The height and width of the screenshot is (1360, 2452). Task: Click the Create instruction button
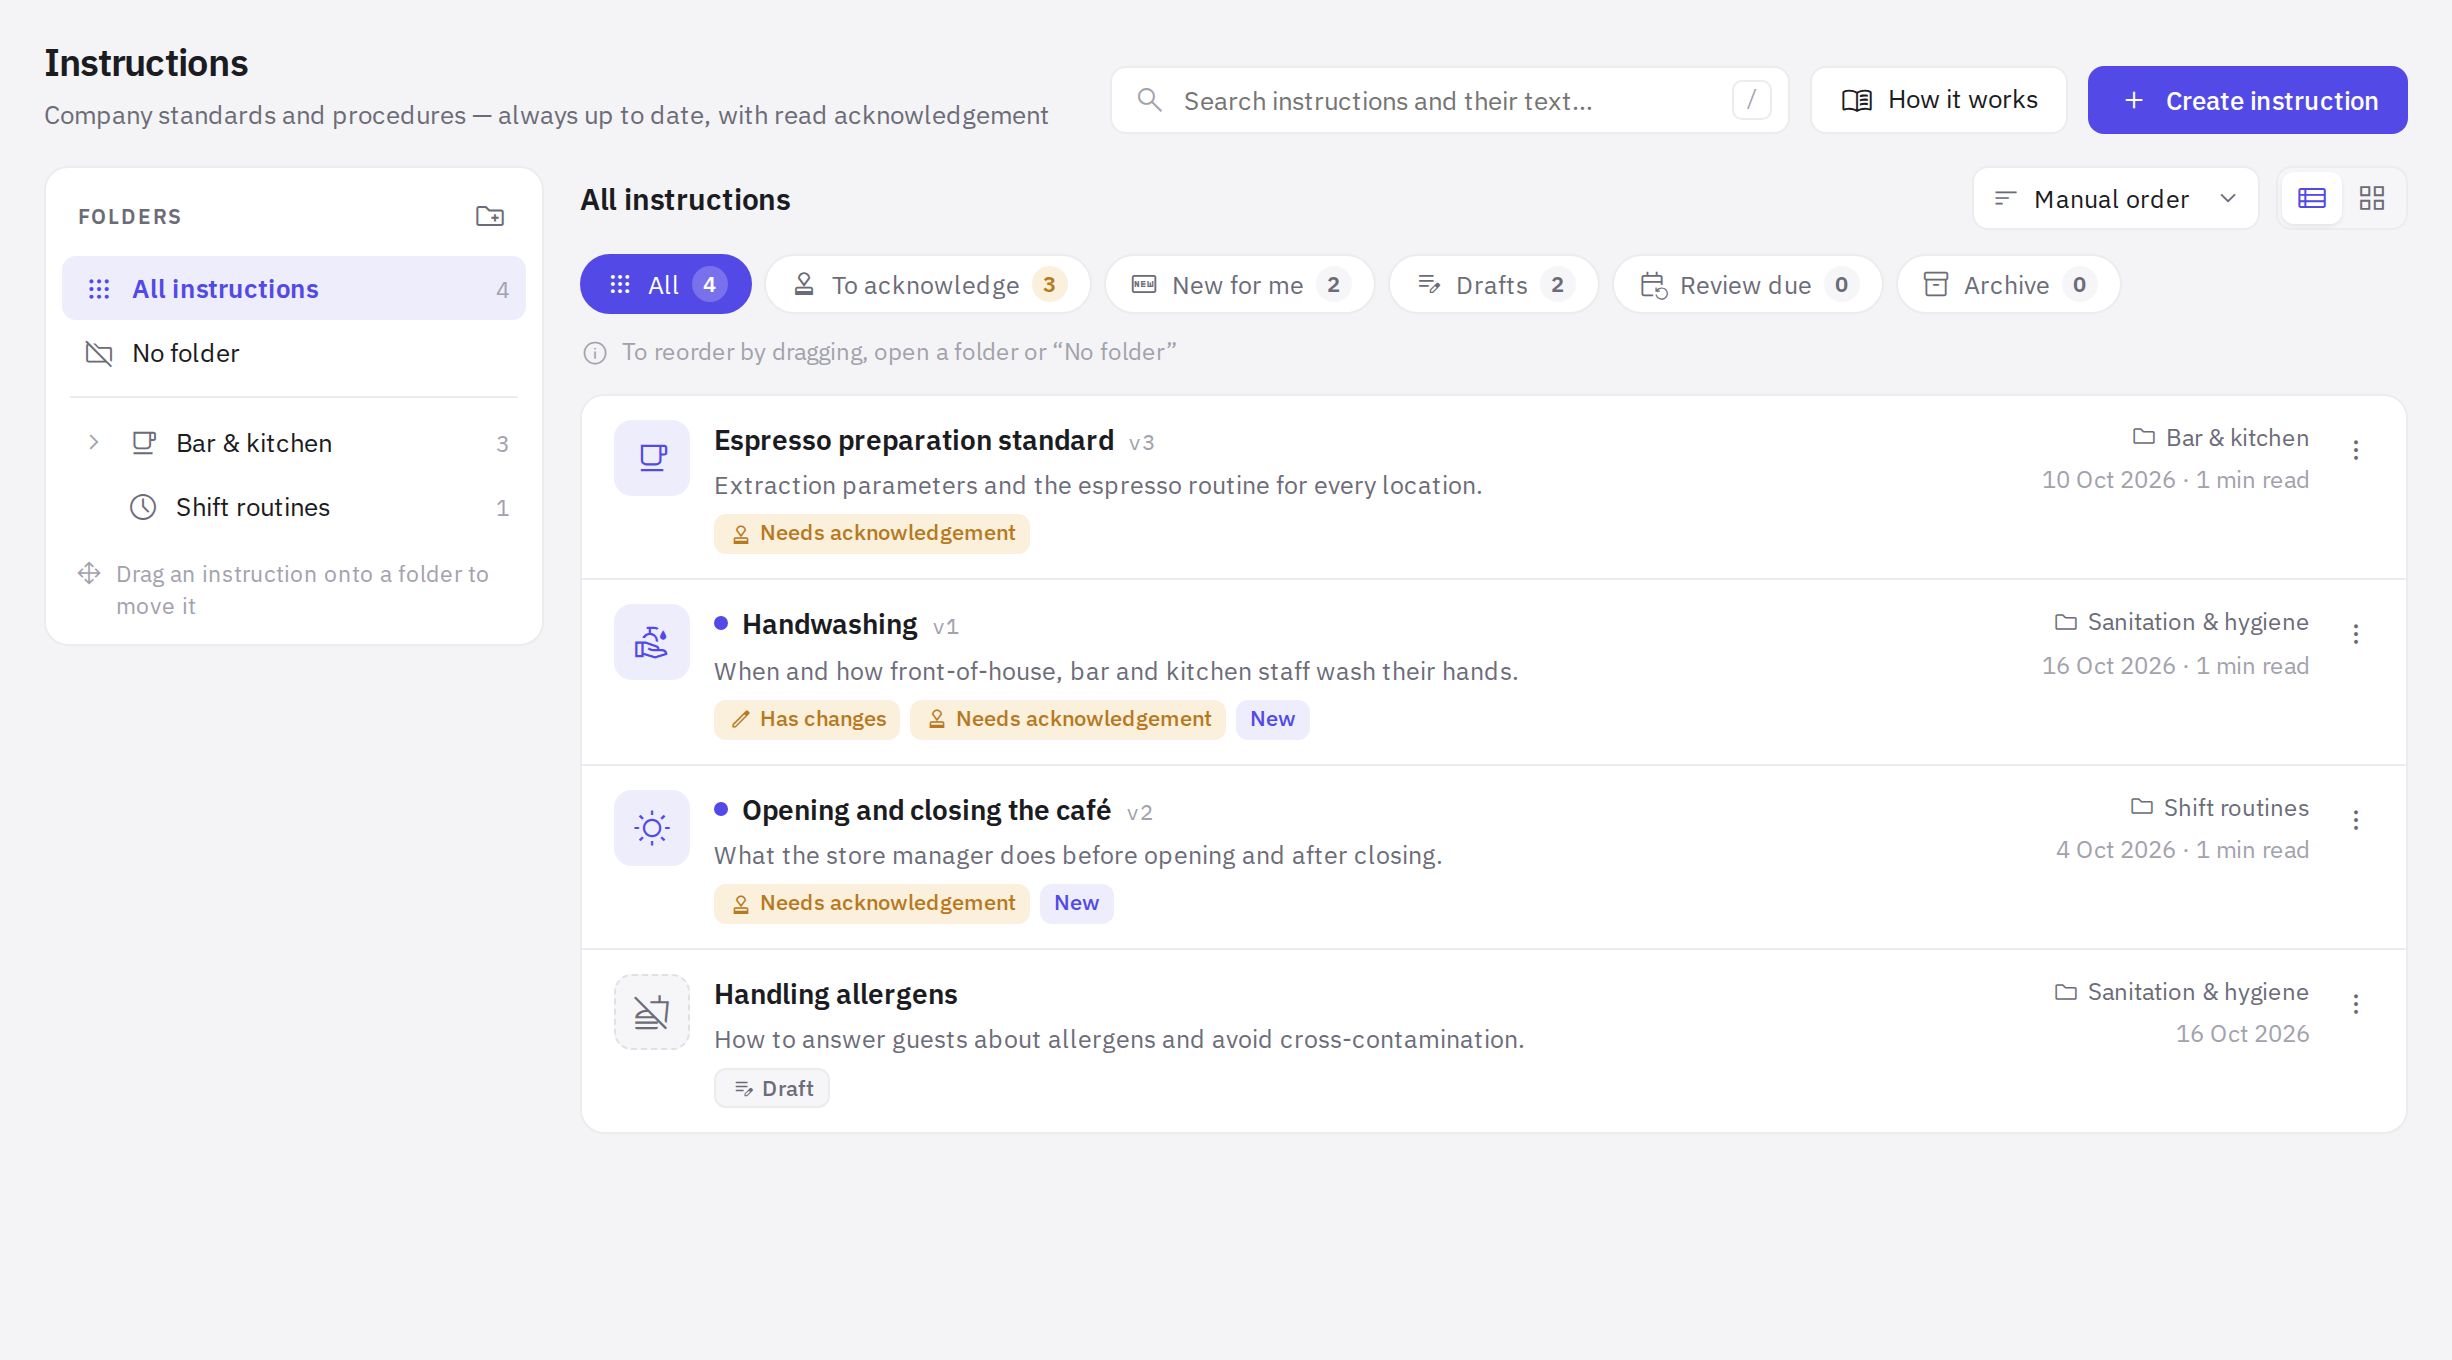(x=2247, y=100)
